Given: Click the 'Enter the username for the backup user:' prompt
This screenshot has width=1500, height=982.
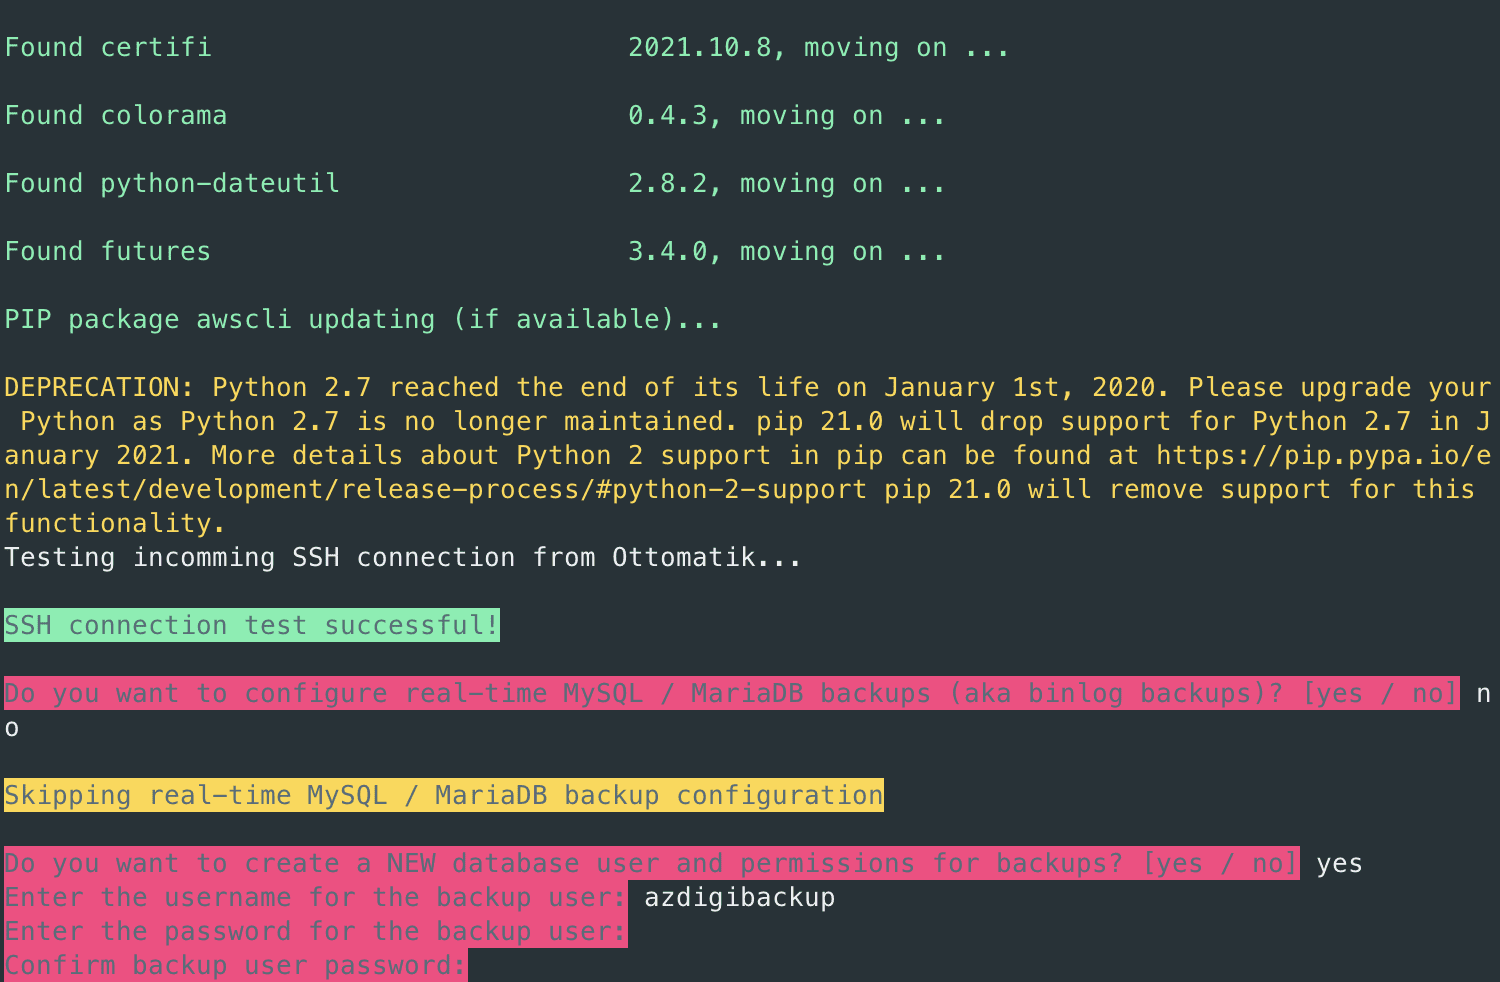Looking at the screenshot, I should click(x=315, y=898).
